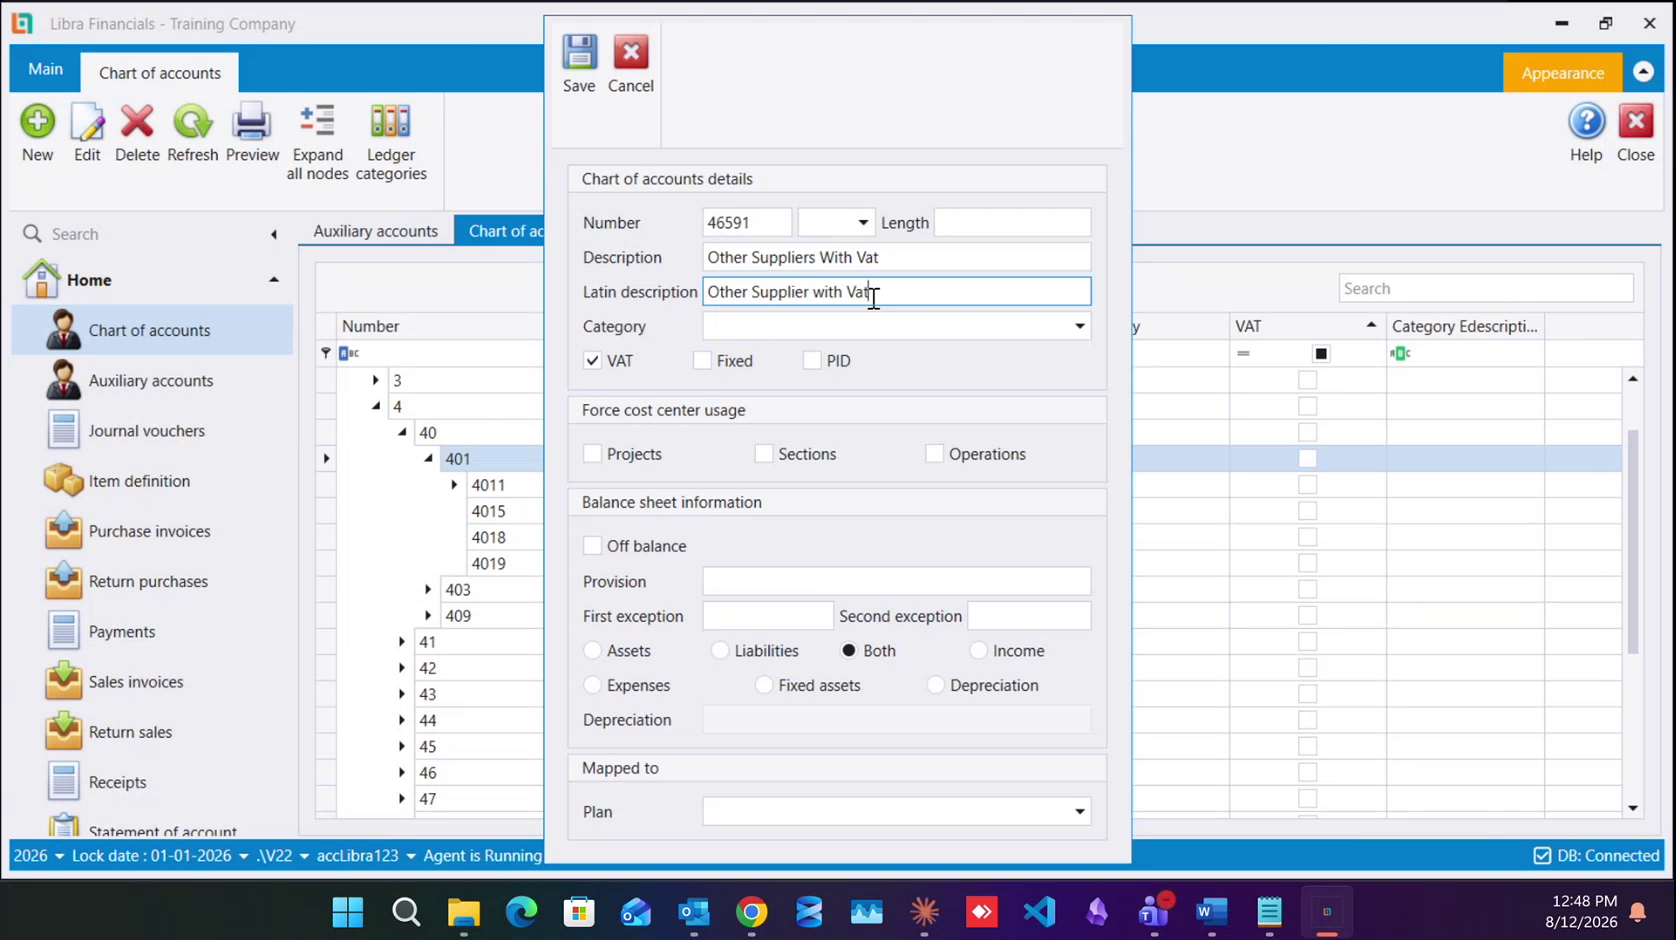Open Microsoft Word from the taskbar
This screenshot has height=940, width=1676.
1211,912
